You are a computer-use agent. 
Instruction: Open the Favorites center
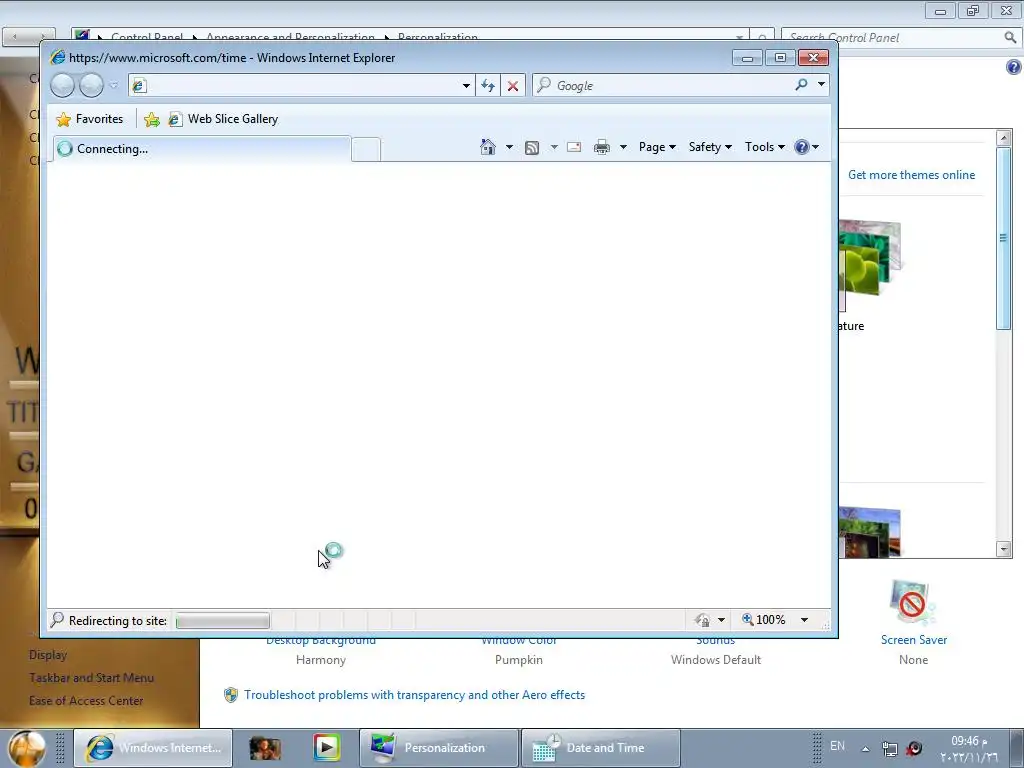point(90,119)
